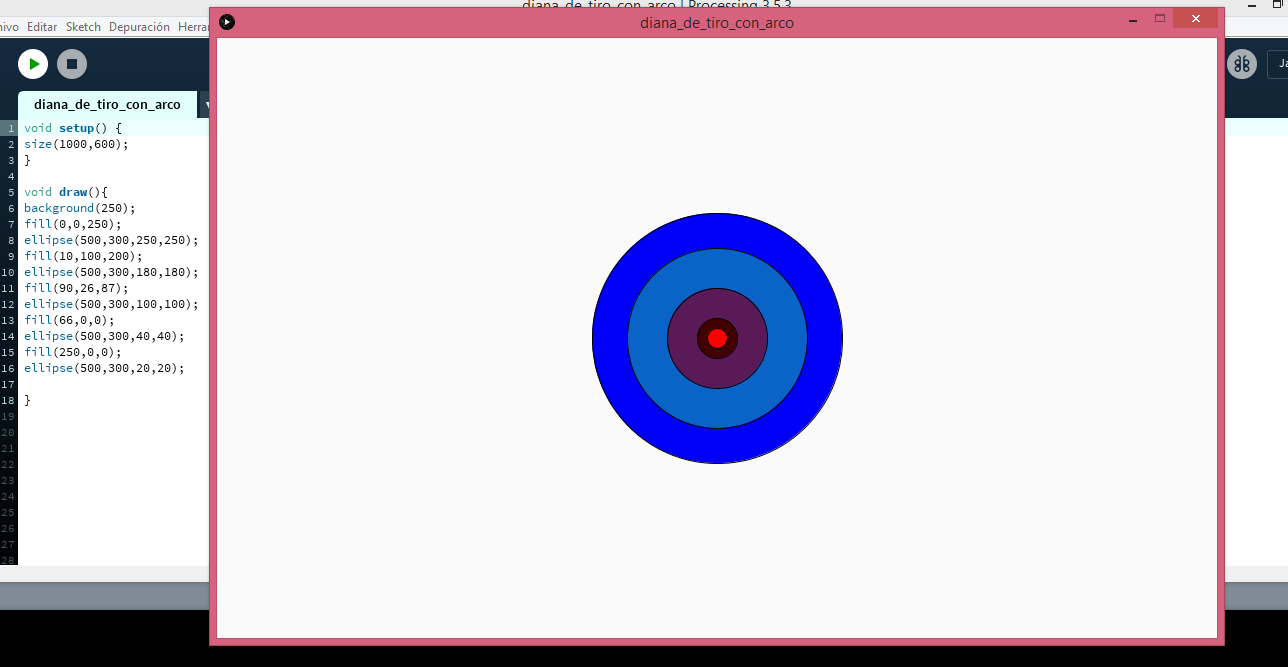Open the Editar menu
This screenshot has height=667, width=1288.
point(42,27)
